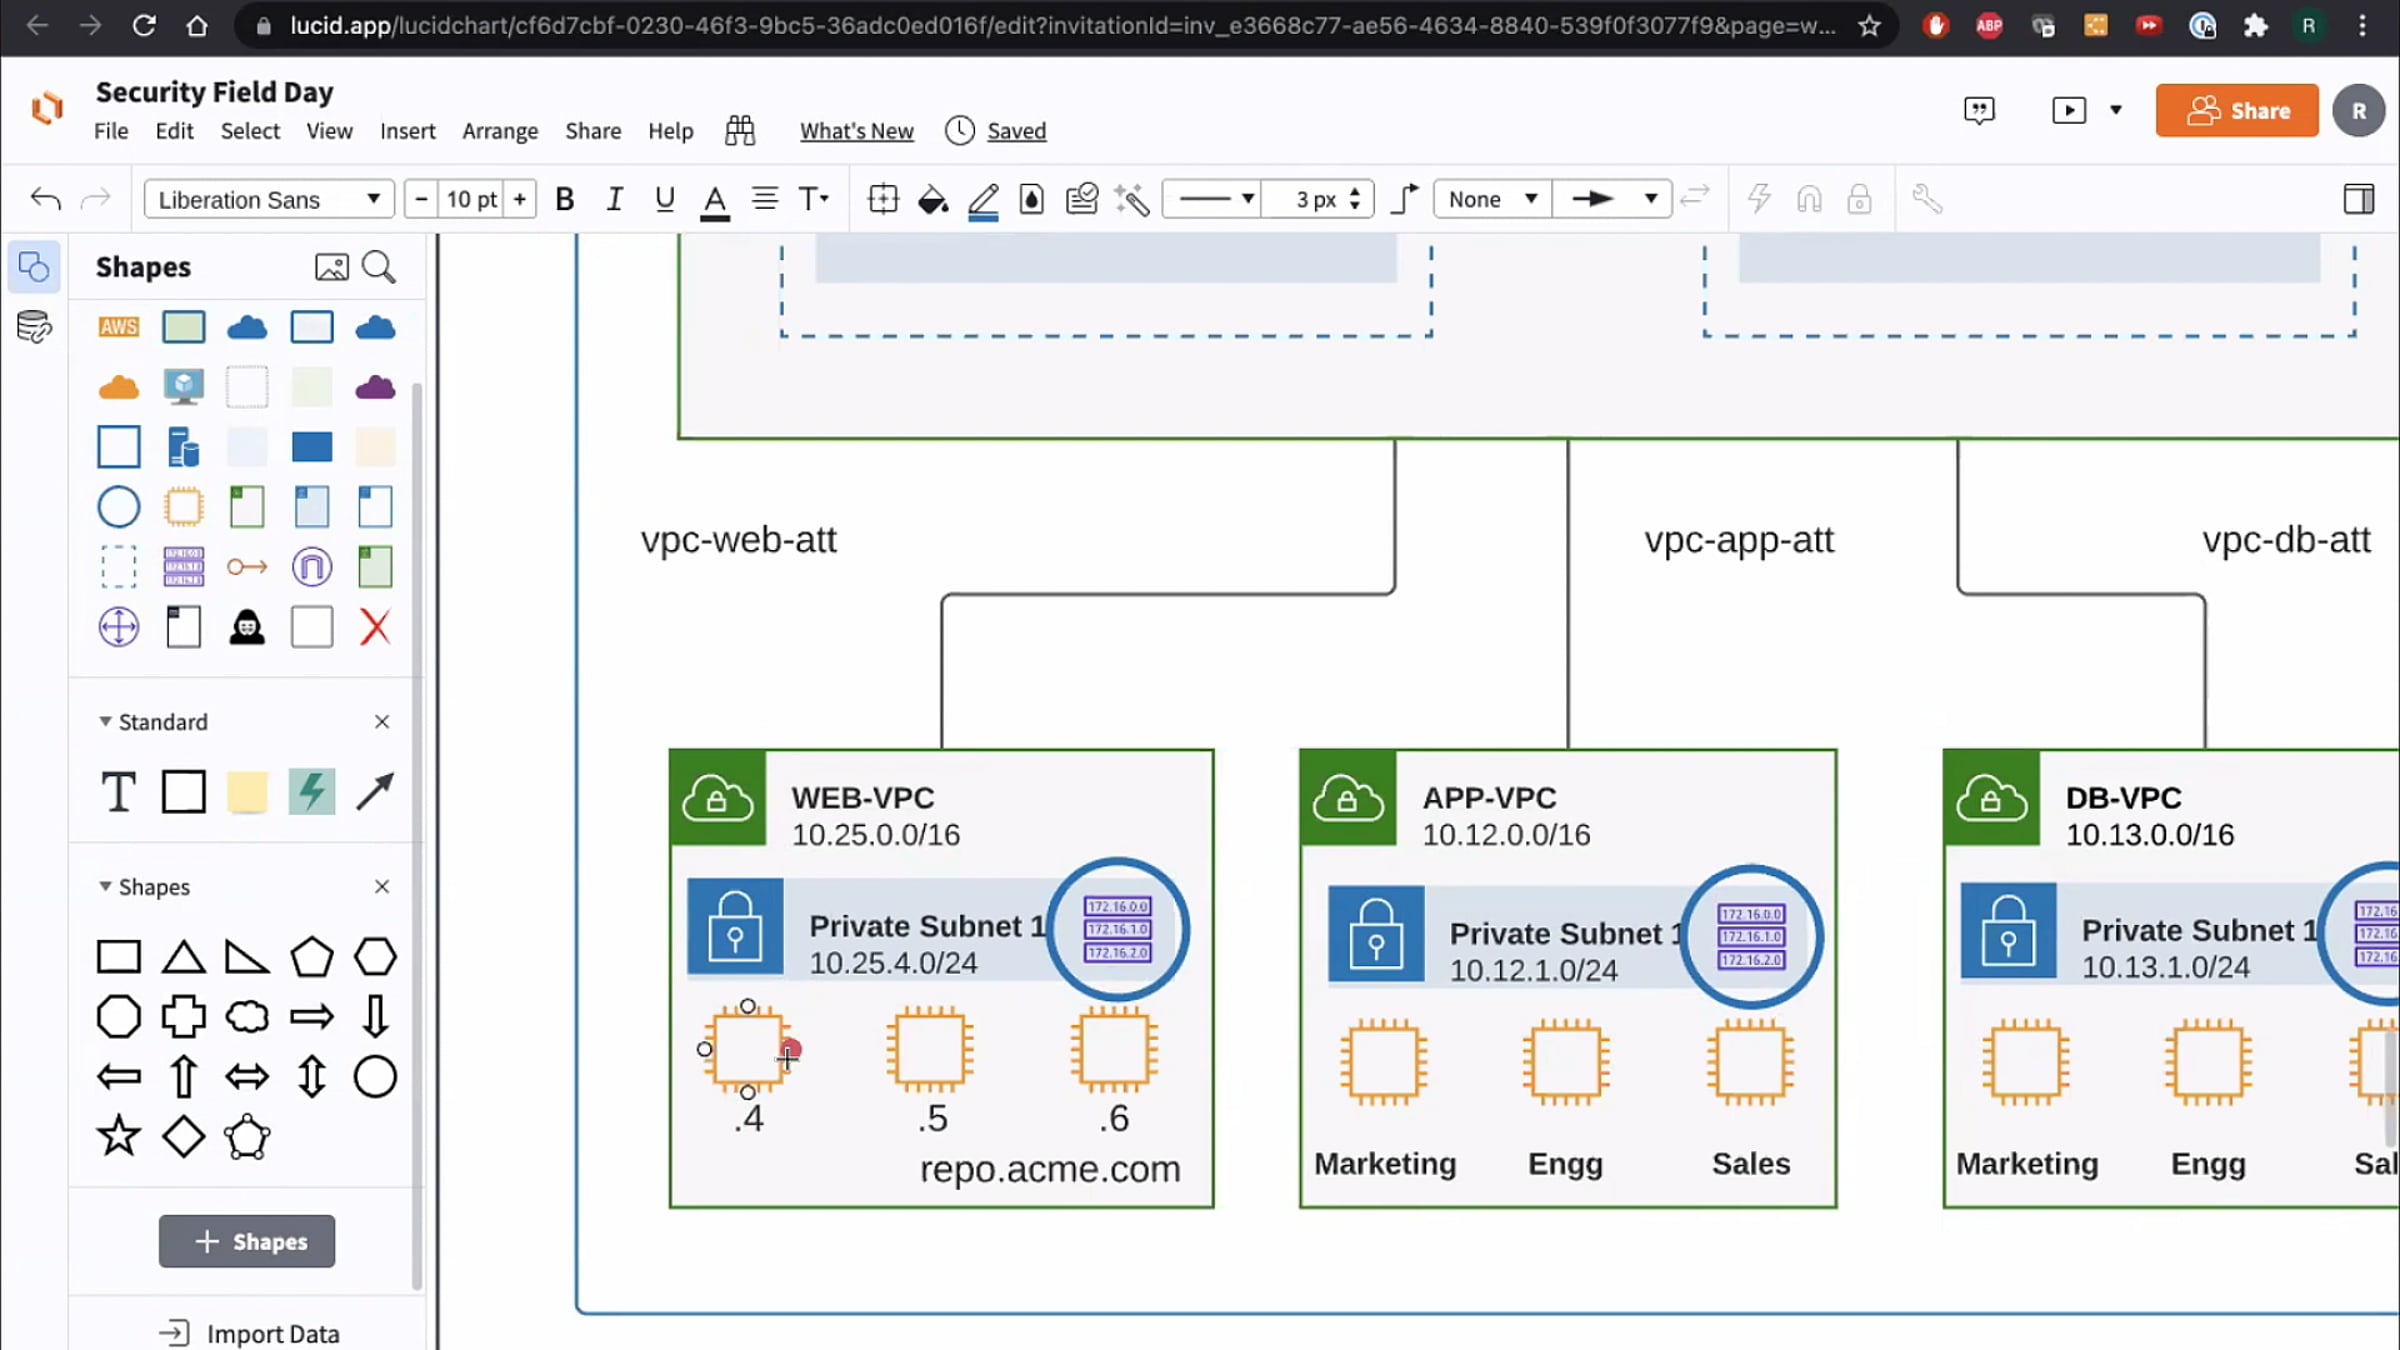Select the AWS shape library icon
Viewport: 2400px width, 1350px height.
(x=118, y=327)
